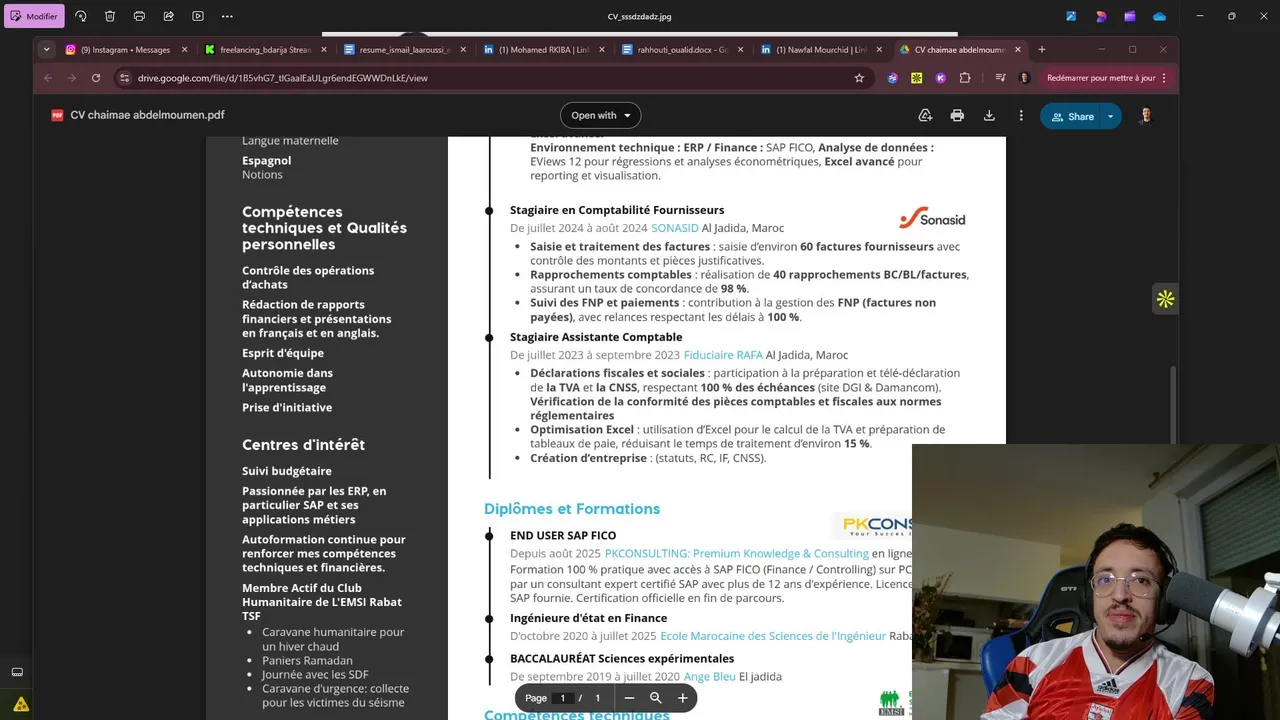Click Add shortcut to Drive icon
The image size is (1280, 720).
[925, 116]
